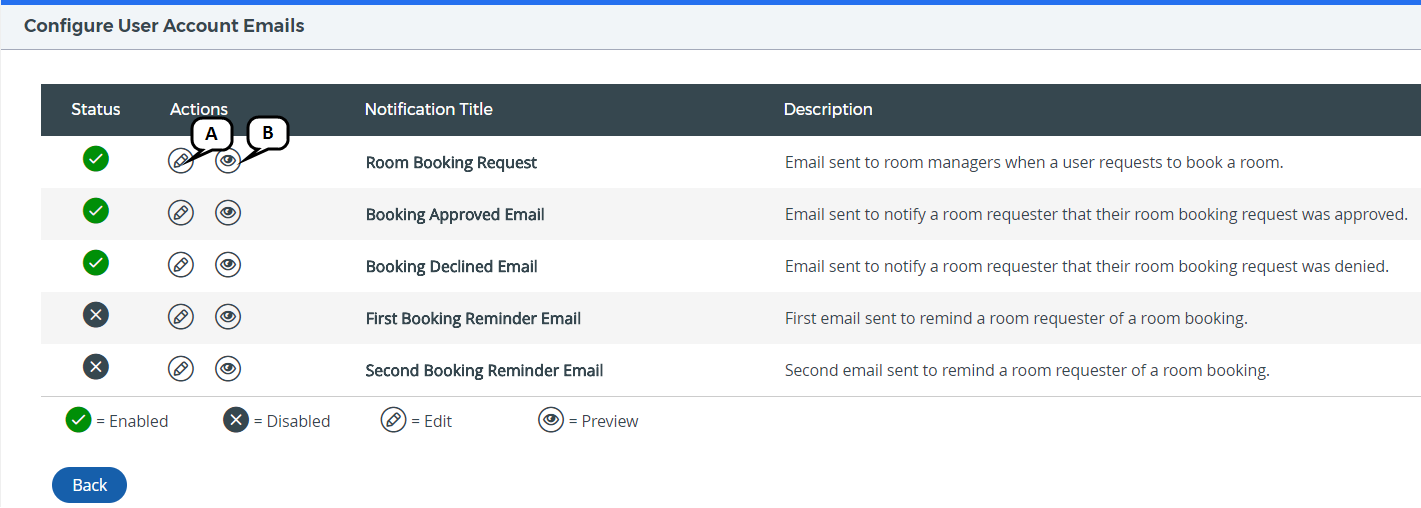Edit the Second Booking Reminder Email

[x=180, y=369]
